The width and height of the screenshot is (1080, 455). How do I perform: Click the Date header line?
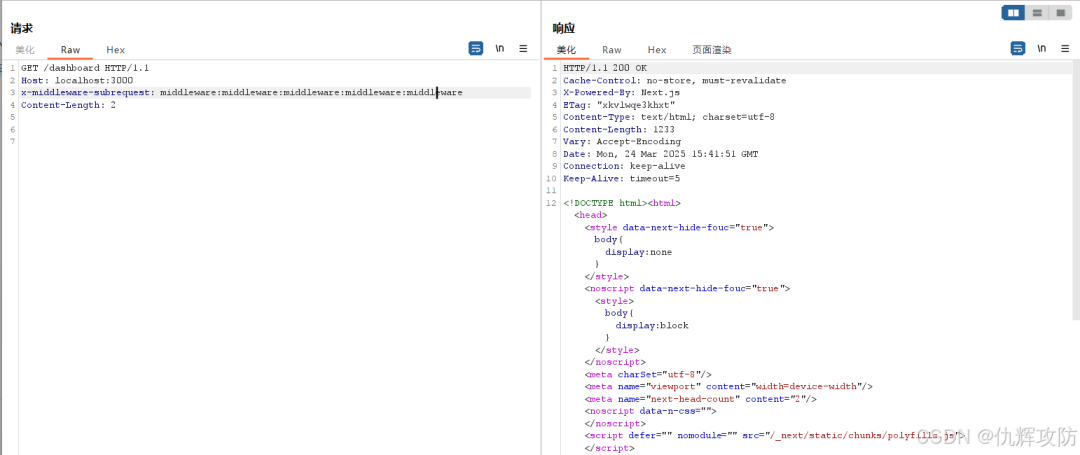(661, 154)
